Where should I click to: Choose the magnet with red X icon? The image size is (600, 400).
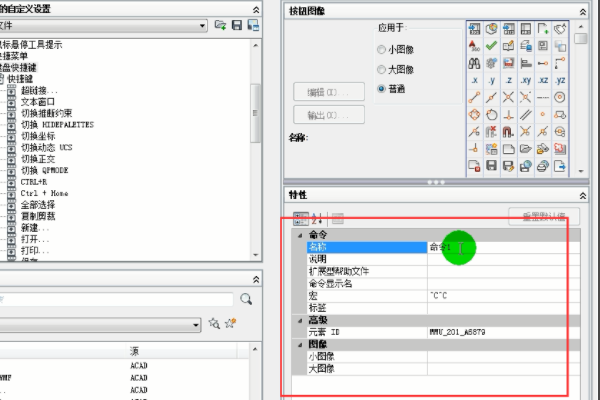click(x=492, y=132)
